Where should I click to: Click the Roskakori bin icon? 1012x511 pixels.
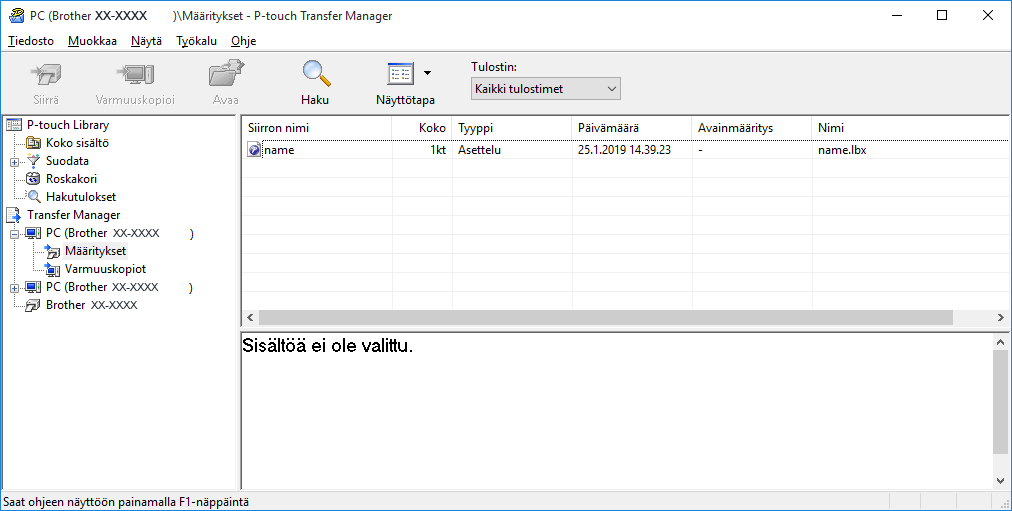click(34, 179)
